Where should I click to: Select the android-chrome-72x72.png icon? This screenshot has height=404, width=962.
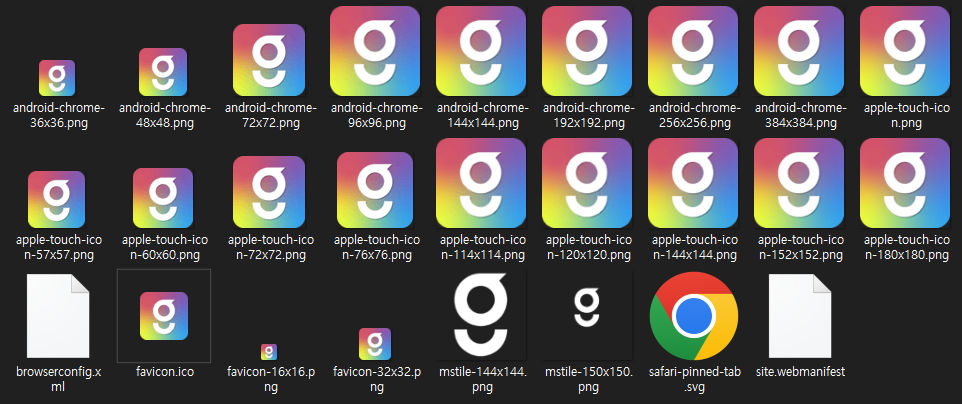point(269,60)
